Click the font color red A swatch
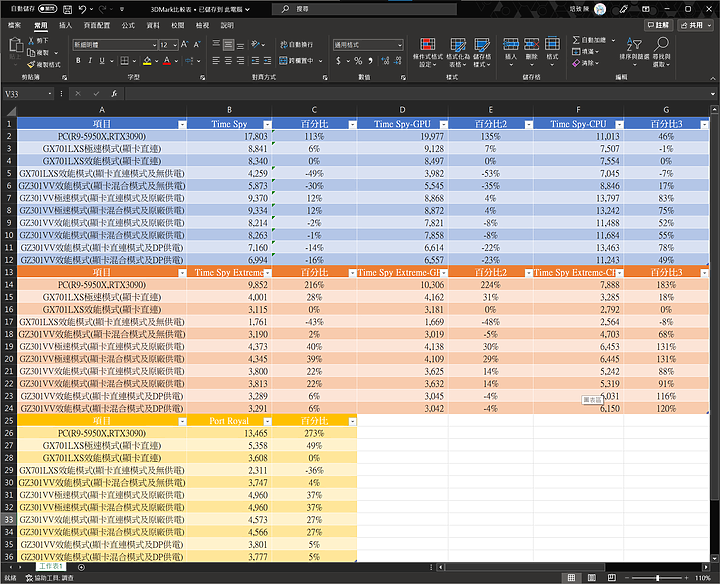Viewport: 720px width, 584px height. tap(167, 61)
